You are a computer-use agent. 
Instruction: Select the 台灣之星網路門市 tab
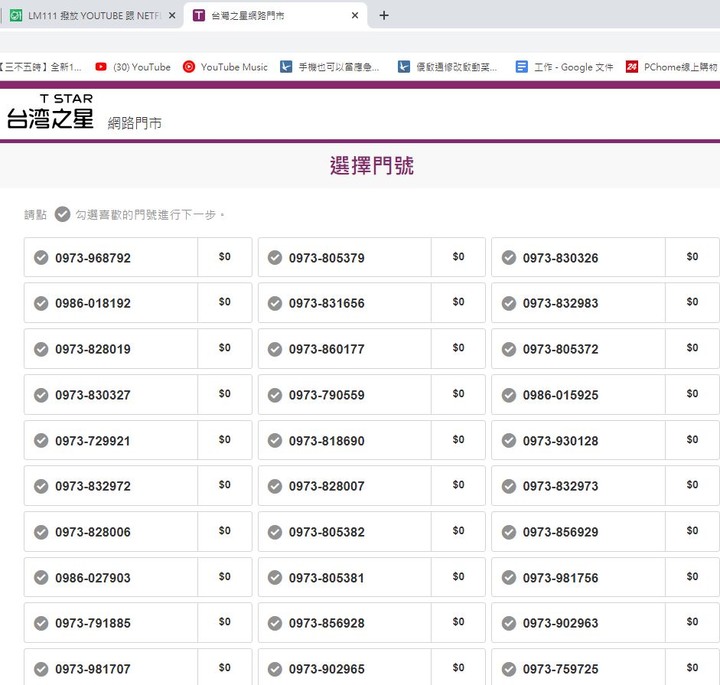275,16
